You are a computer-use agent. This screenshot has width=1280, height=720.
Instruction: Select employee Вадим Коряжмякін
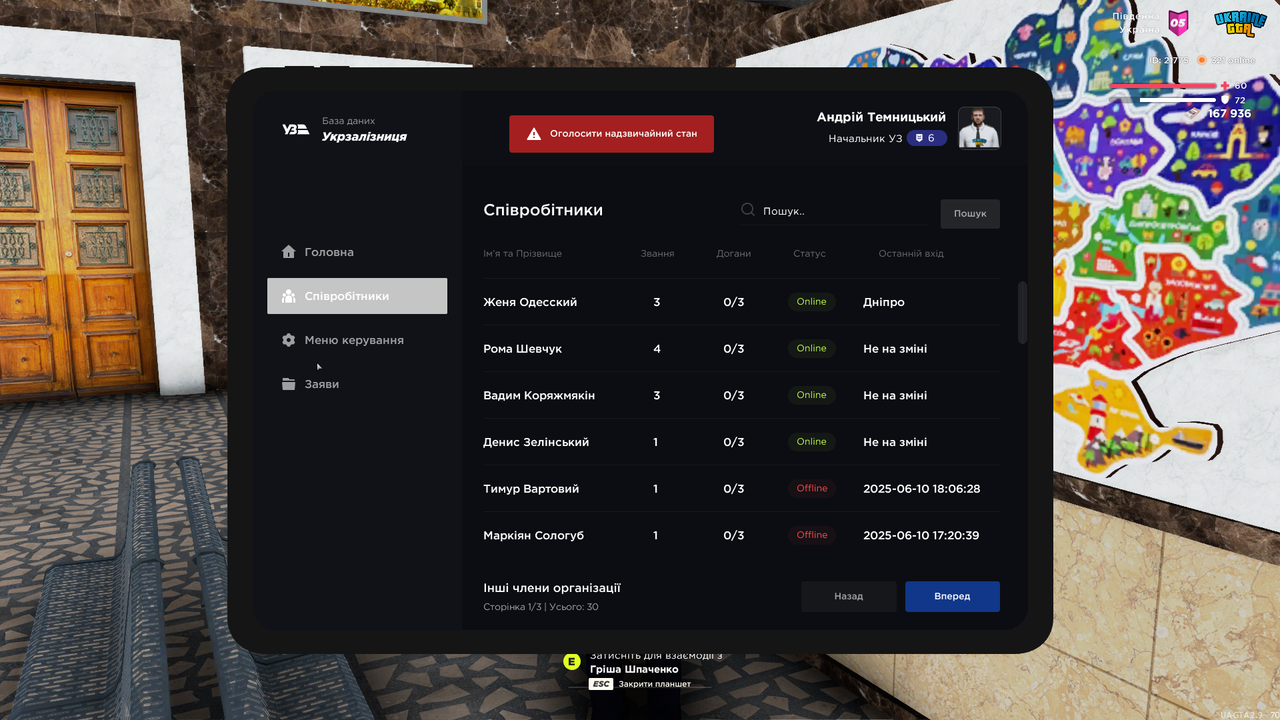click(x=741, y=395)
